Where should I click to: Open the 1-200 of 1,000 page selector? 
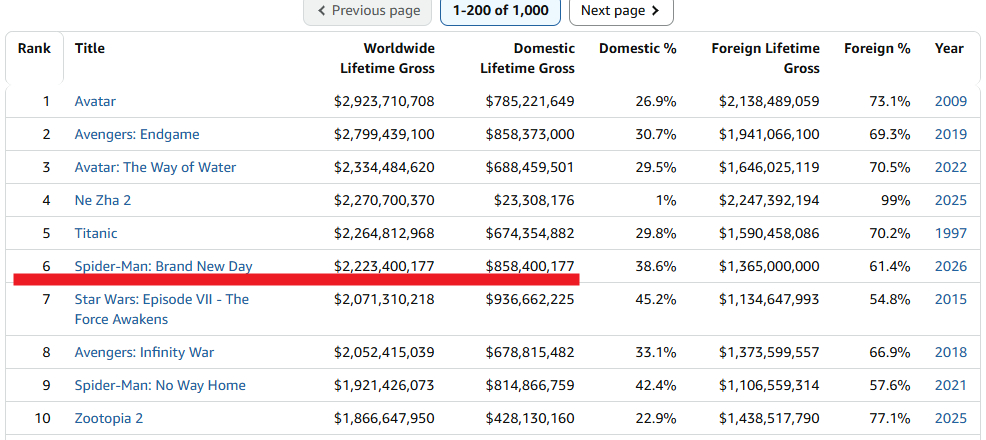[x=501, y=11]
